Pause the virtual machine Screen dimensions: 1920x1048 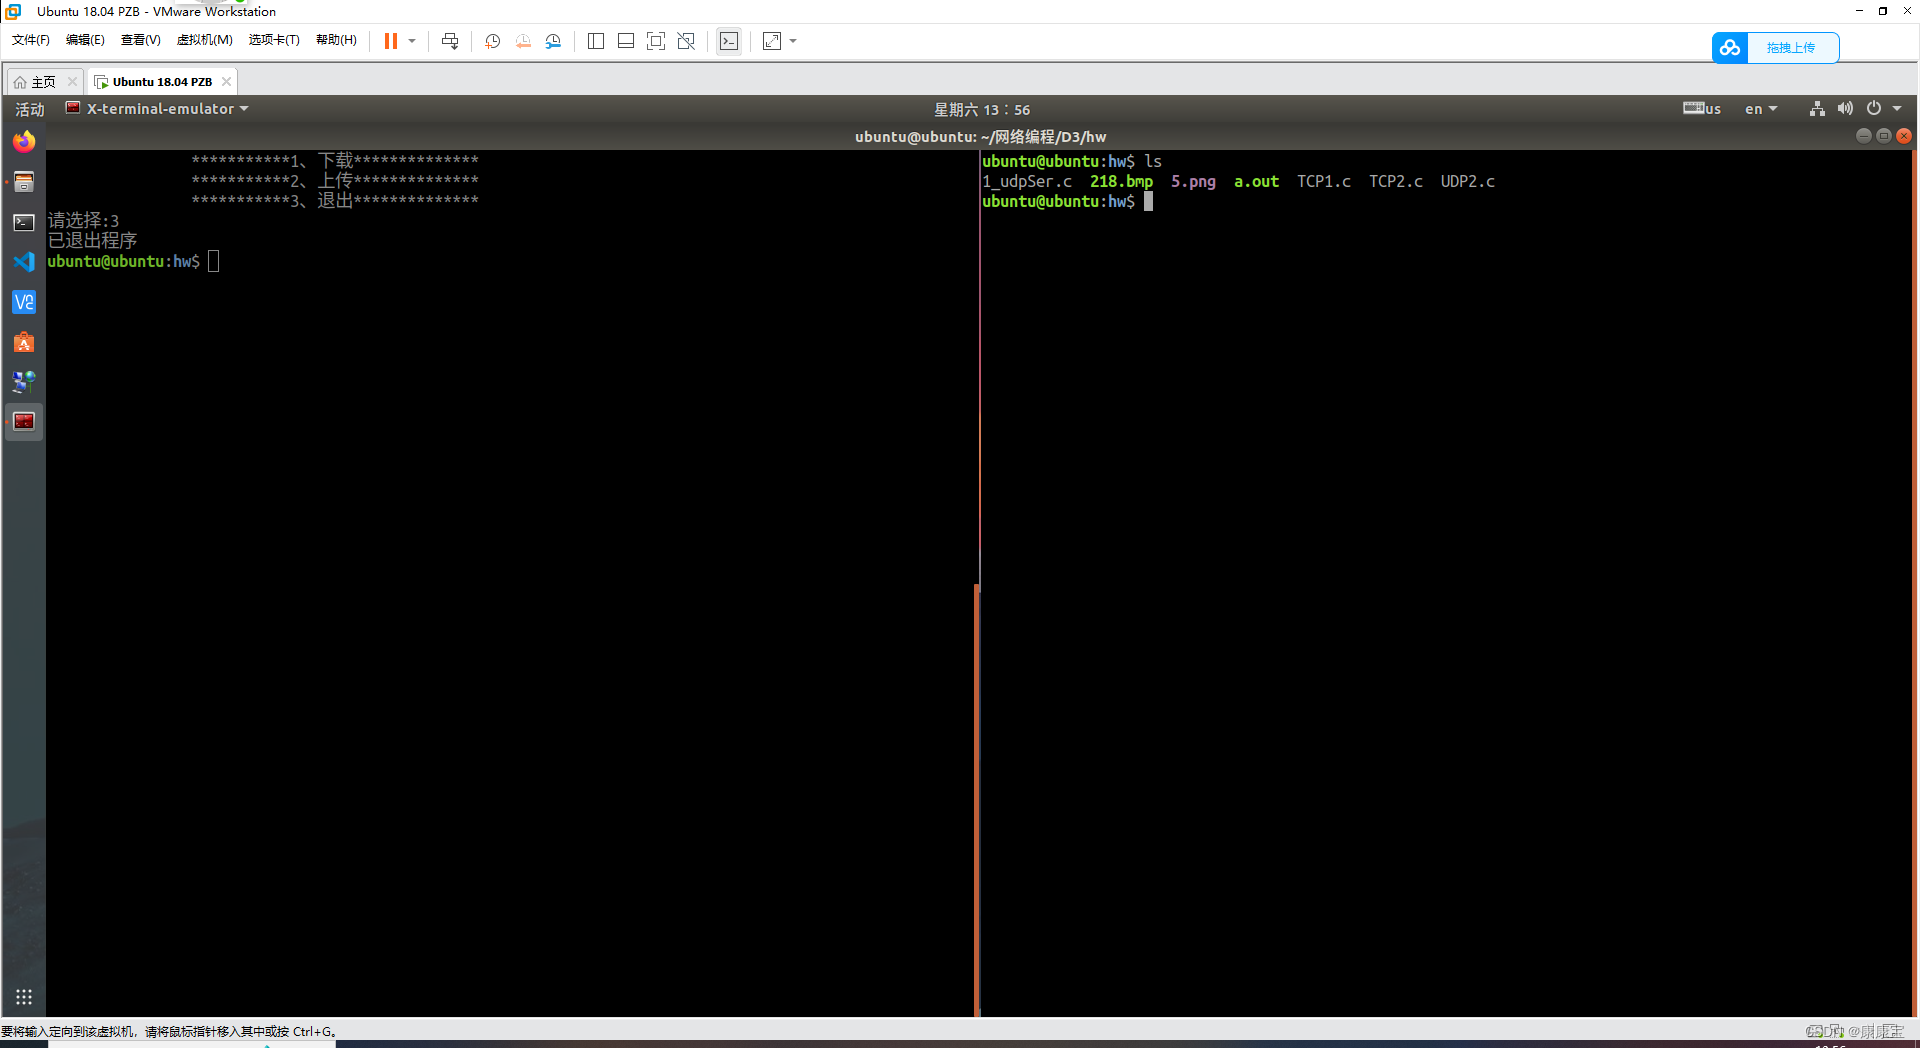click(391, 41)
